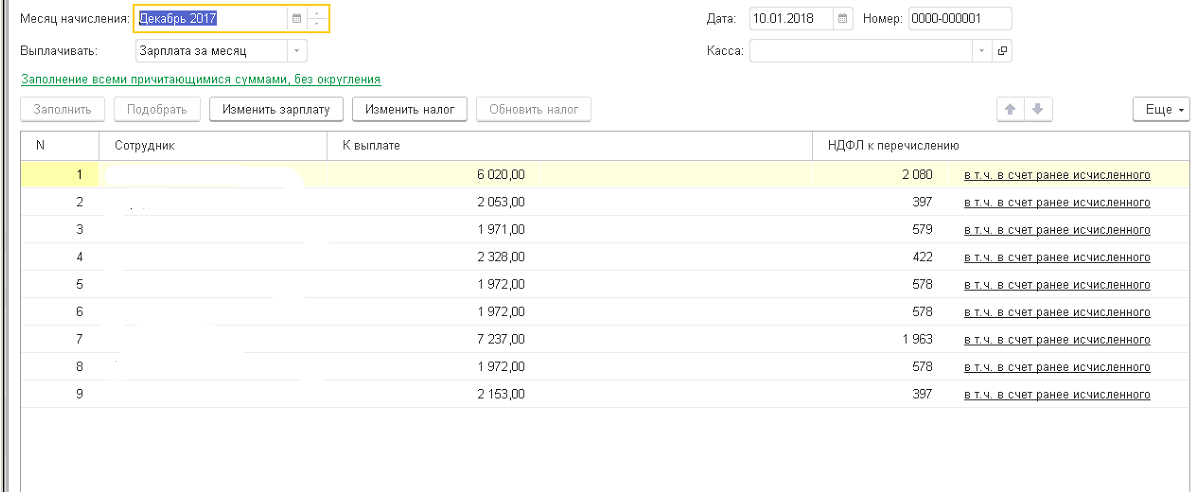Move row up with the arrow button
Viewport: 1195px width, 492px height.
[x=1010, y=109]
